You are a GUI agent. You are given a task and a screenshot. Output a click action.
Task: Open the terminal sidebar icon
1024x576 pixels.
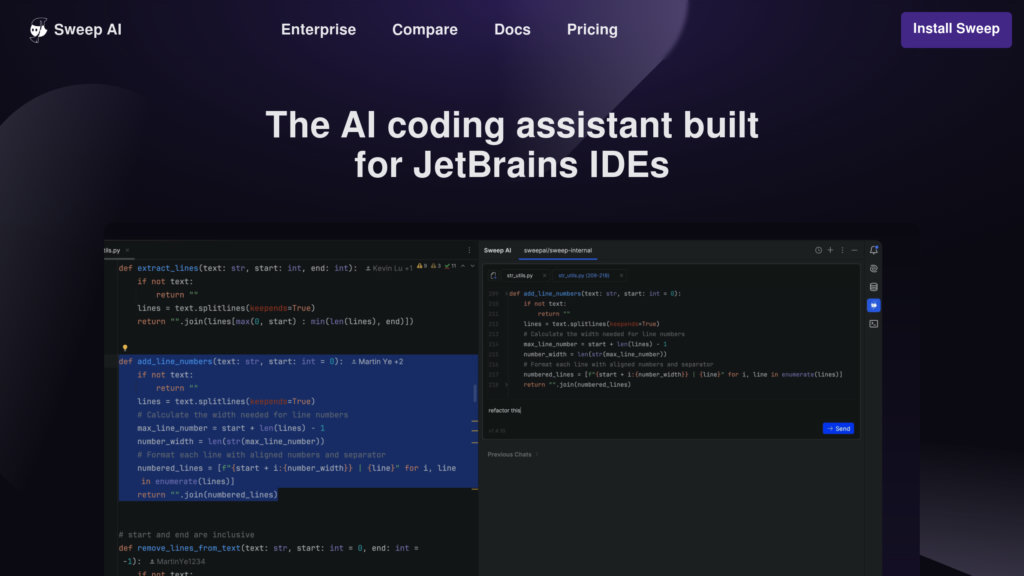click(873, 324)
